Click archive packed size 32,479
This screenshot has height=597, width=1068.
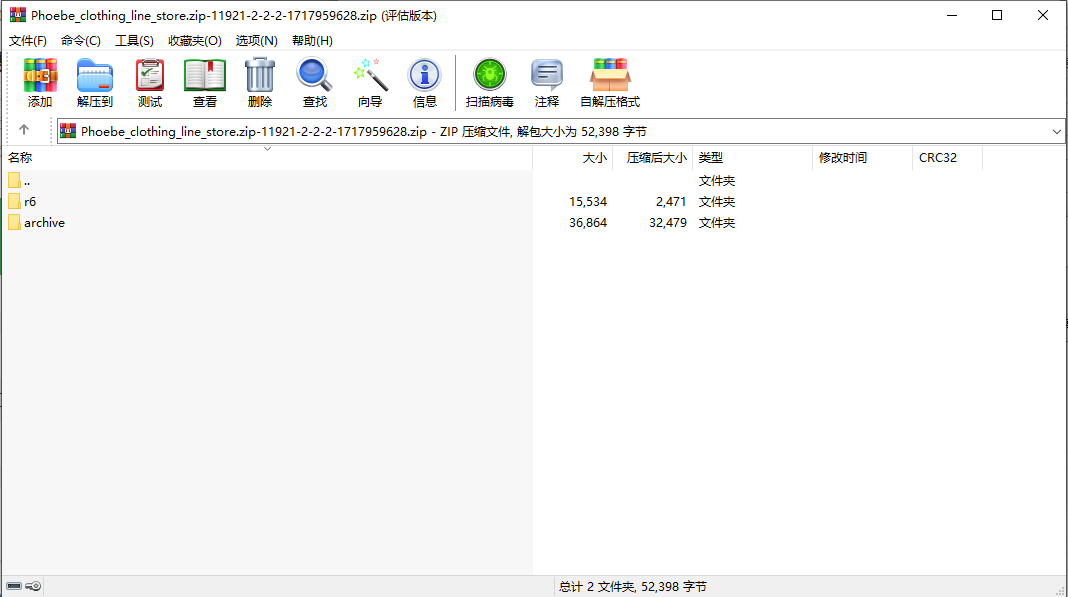click(x=668, y=223)
